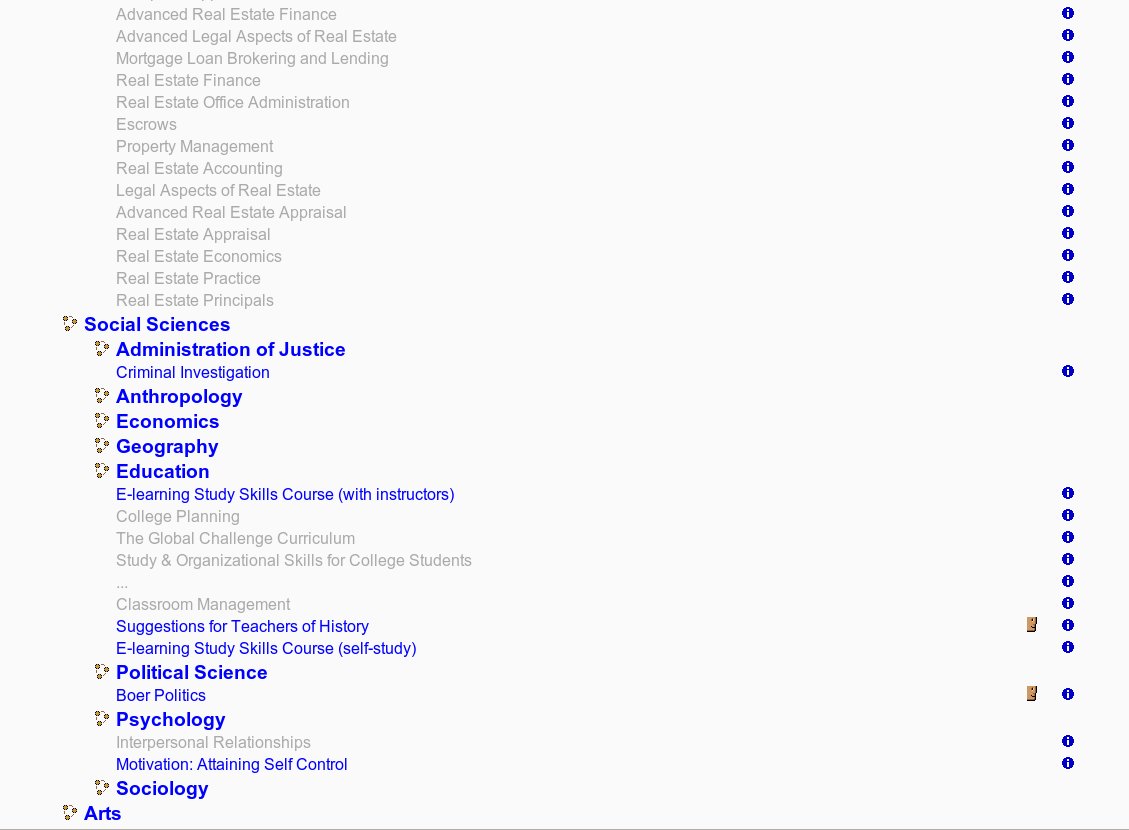Open info icon for Advanced Real Estate Finance
1129x830 pixels.
coord(1068,13)
